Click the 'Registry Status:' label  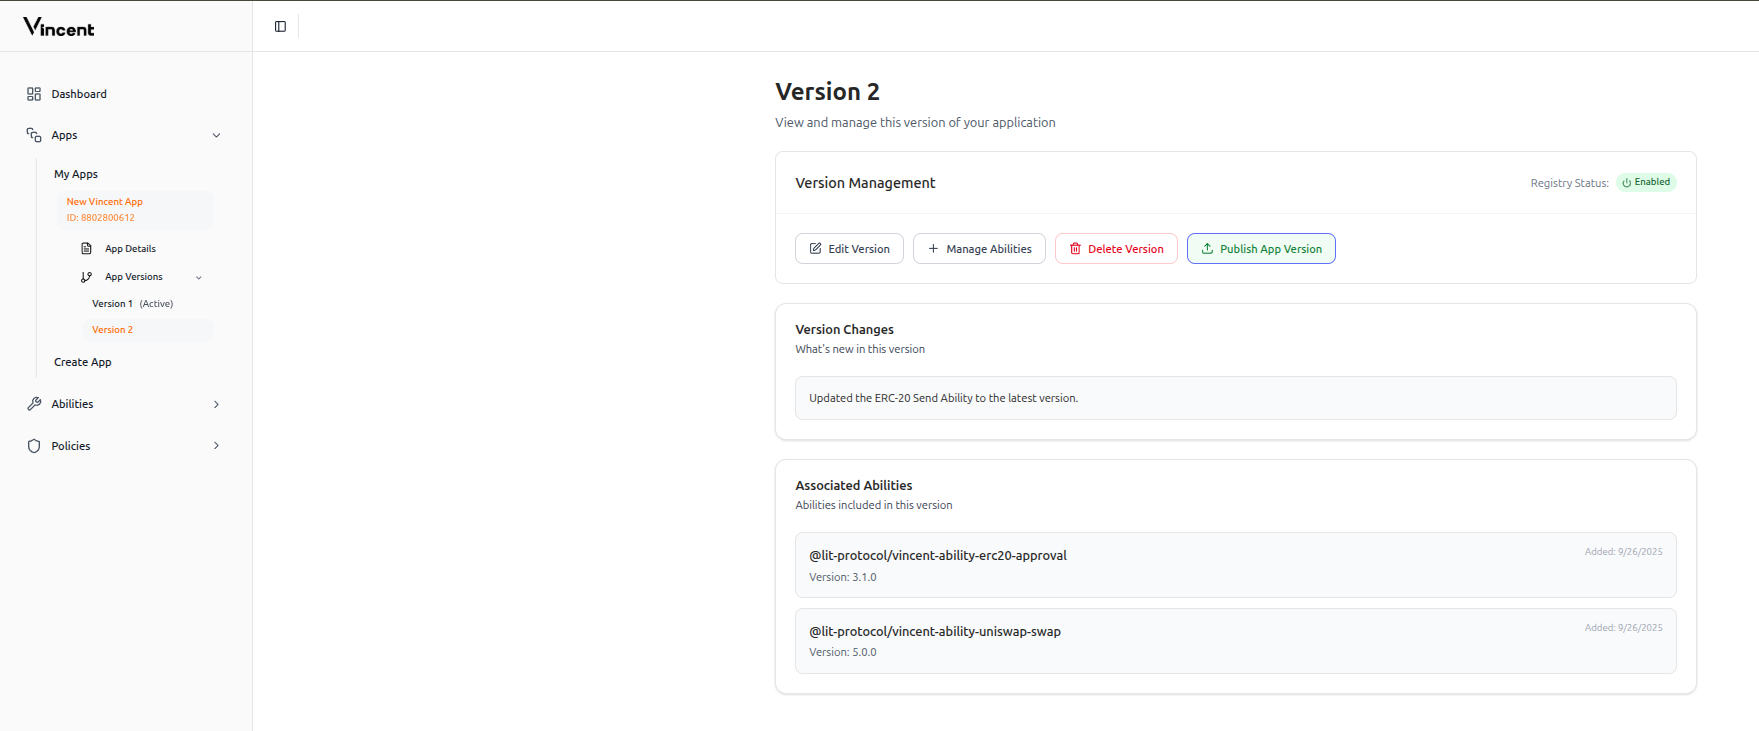pyautogui.click(x=1569, y=183)
